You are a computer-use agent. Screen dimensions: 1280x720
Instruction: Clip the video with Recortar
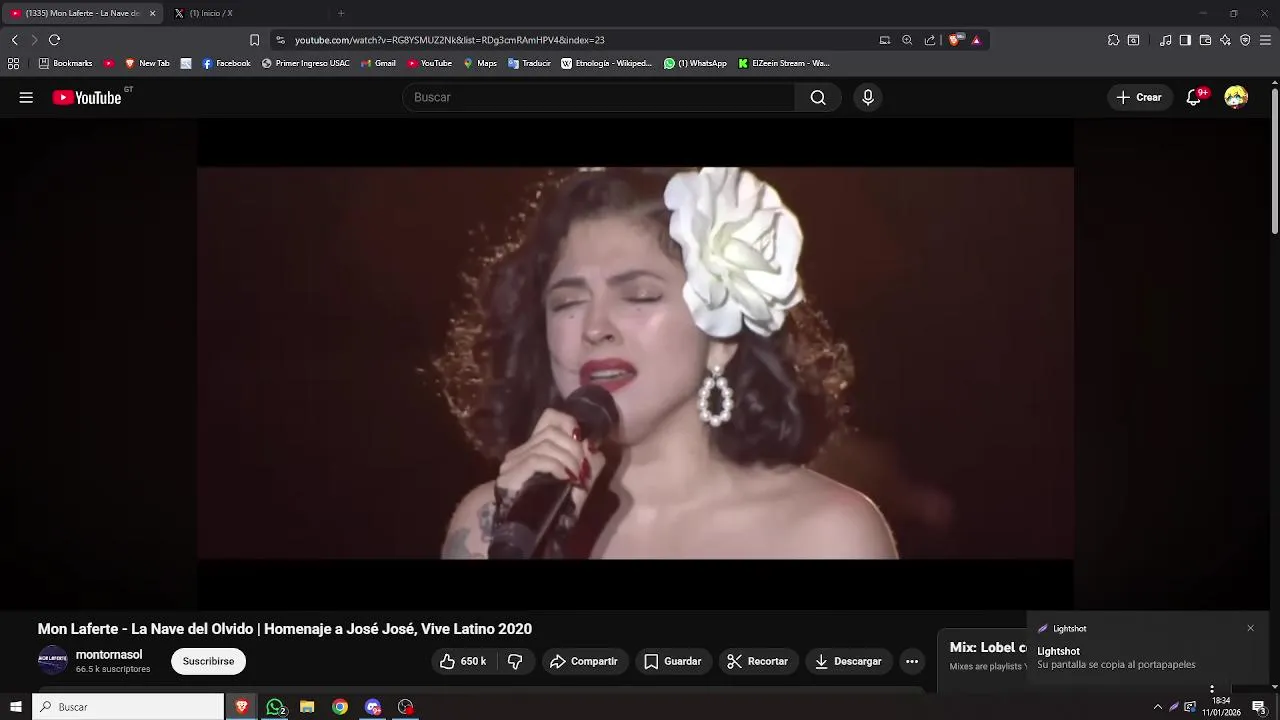click(758, 661)
